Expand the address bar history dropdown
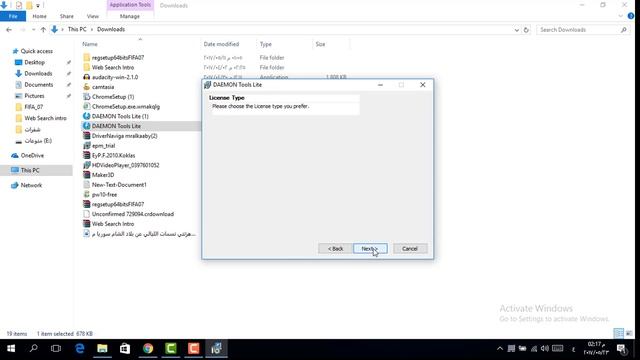 [x=516, y=30]
